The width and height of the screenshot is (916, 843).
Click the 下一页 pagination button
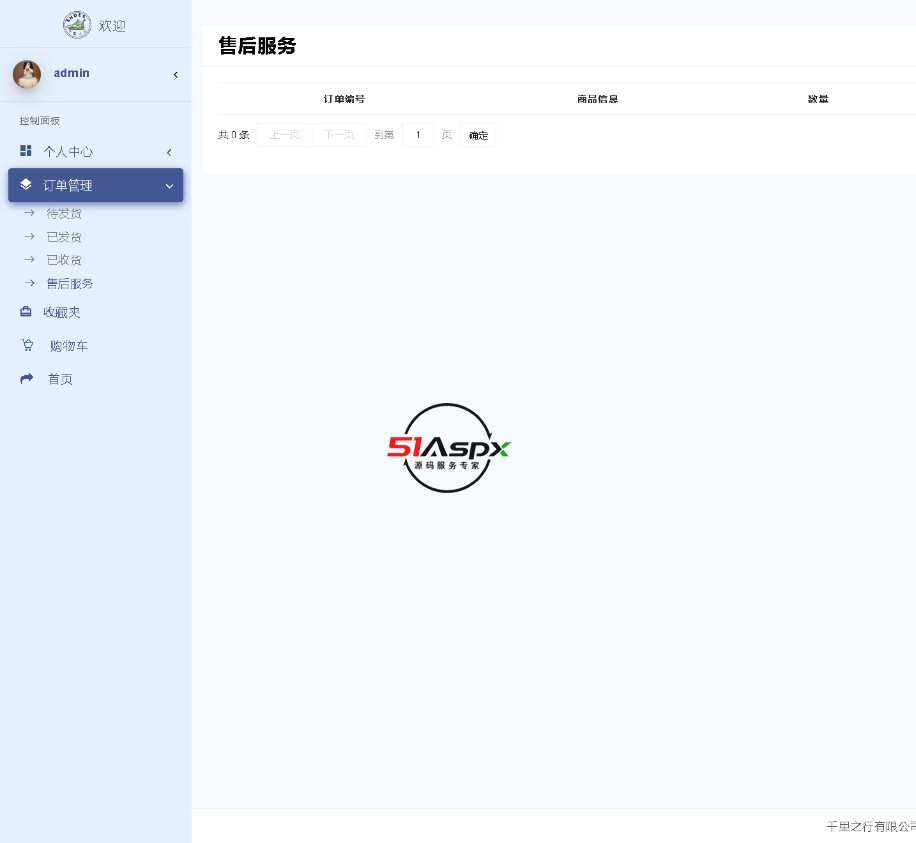tap(339, 135)
